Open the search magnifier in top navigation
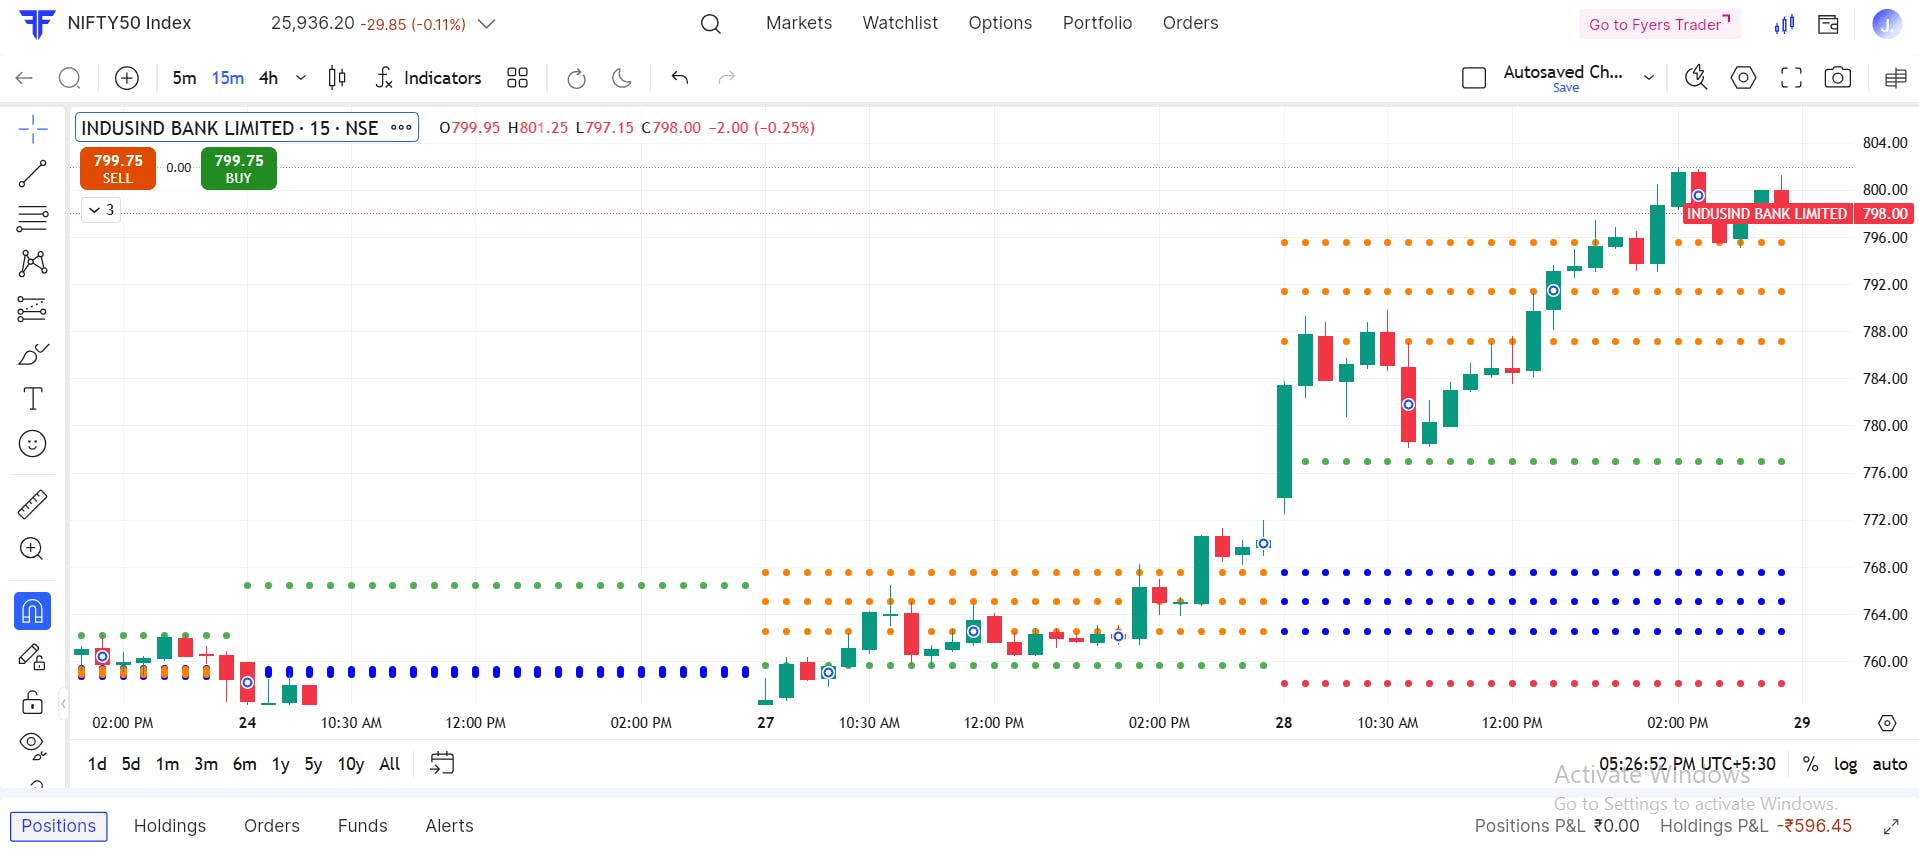 (711, 23)
